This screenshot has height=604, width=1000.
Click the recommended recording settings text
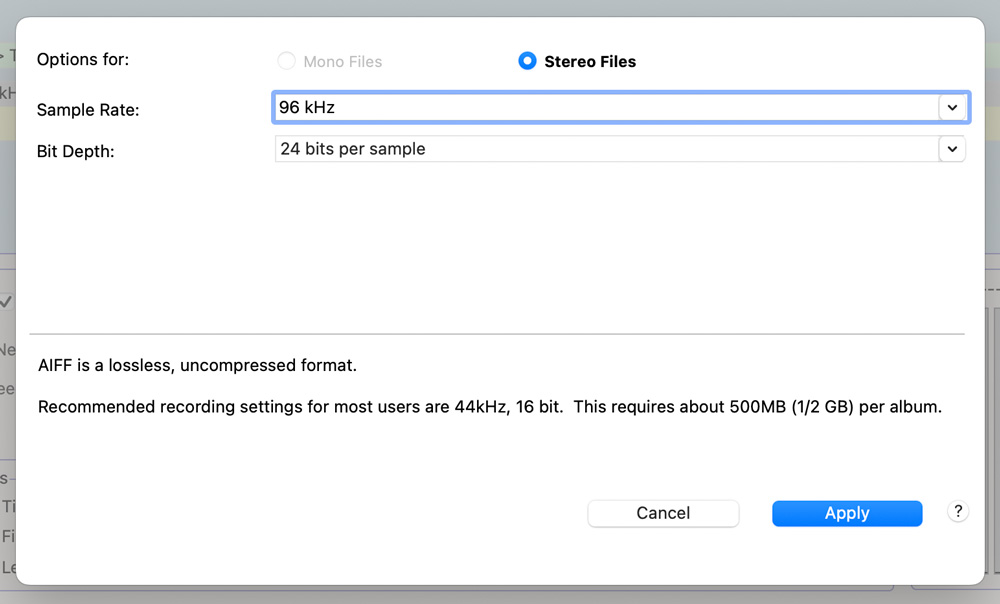tap(489, 408)
